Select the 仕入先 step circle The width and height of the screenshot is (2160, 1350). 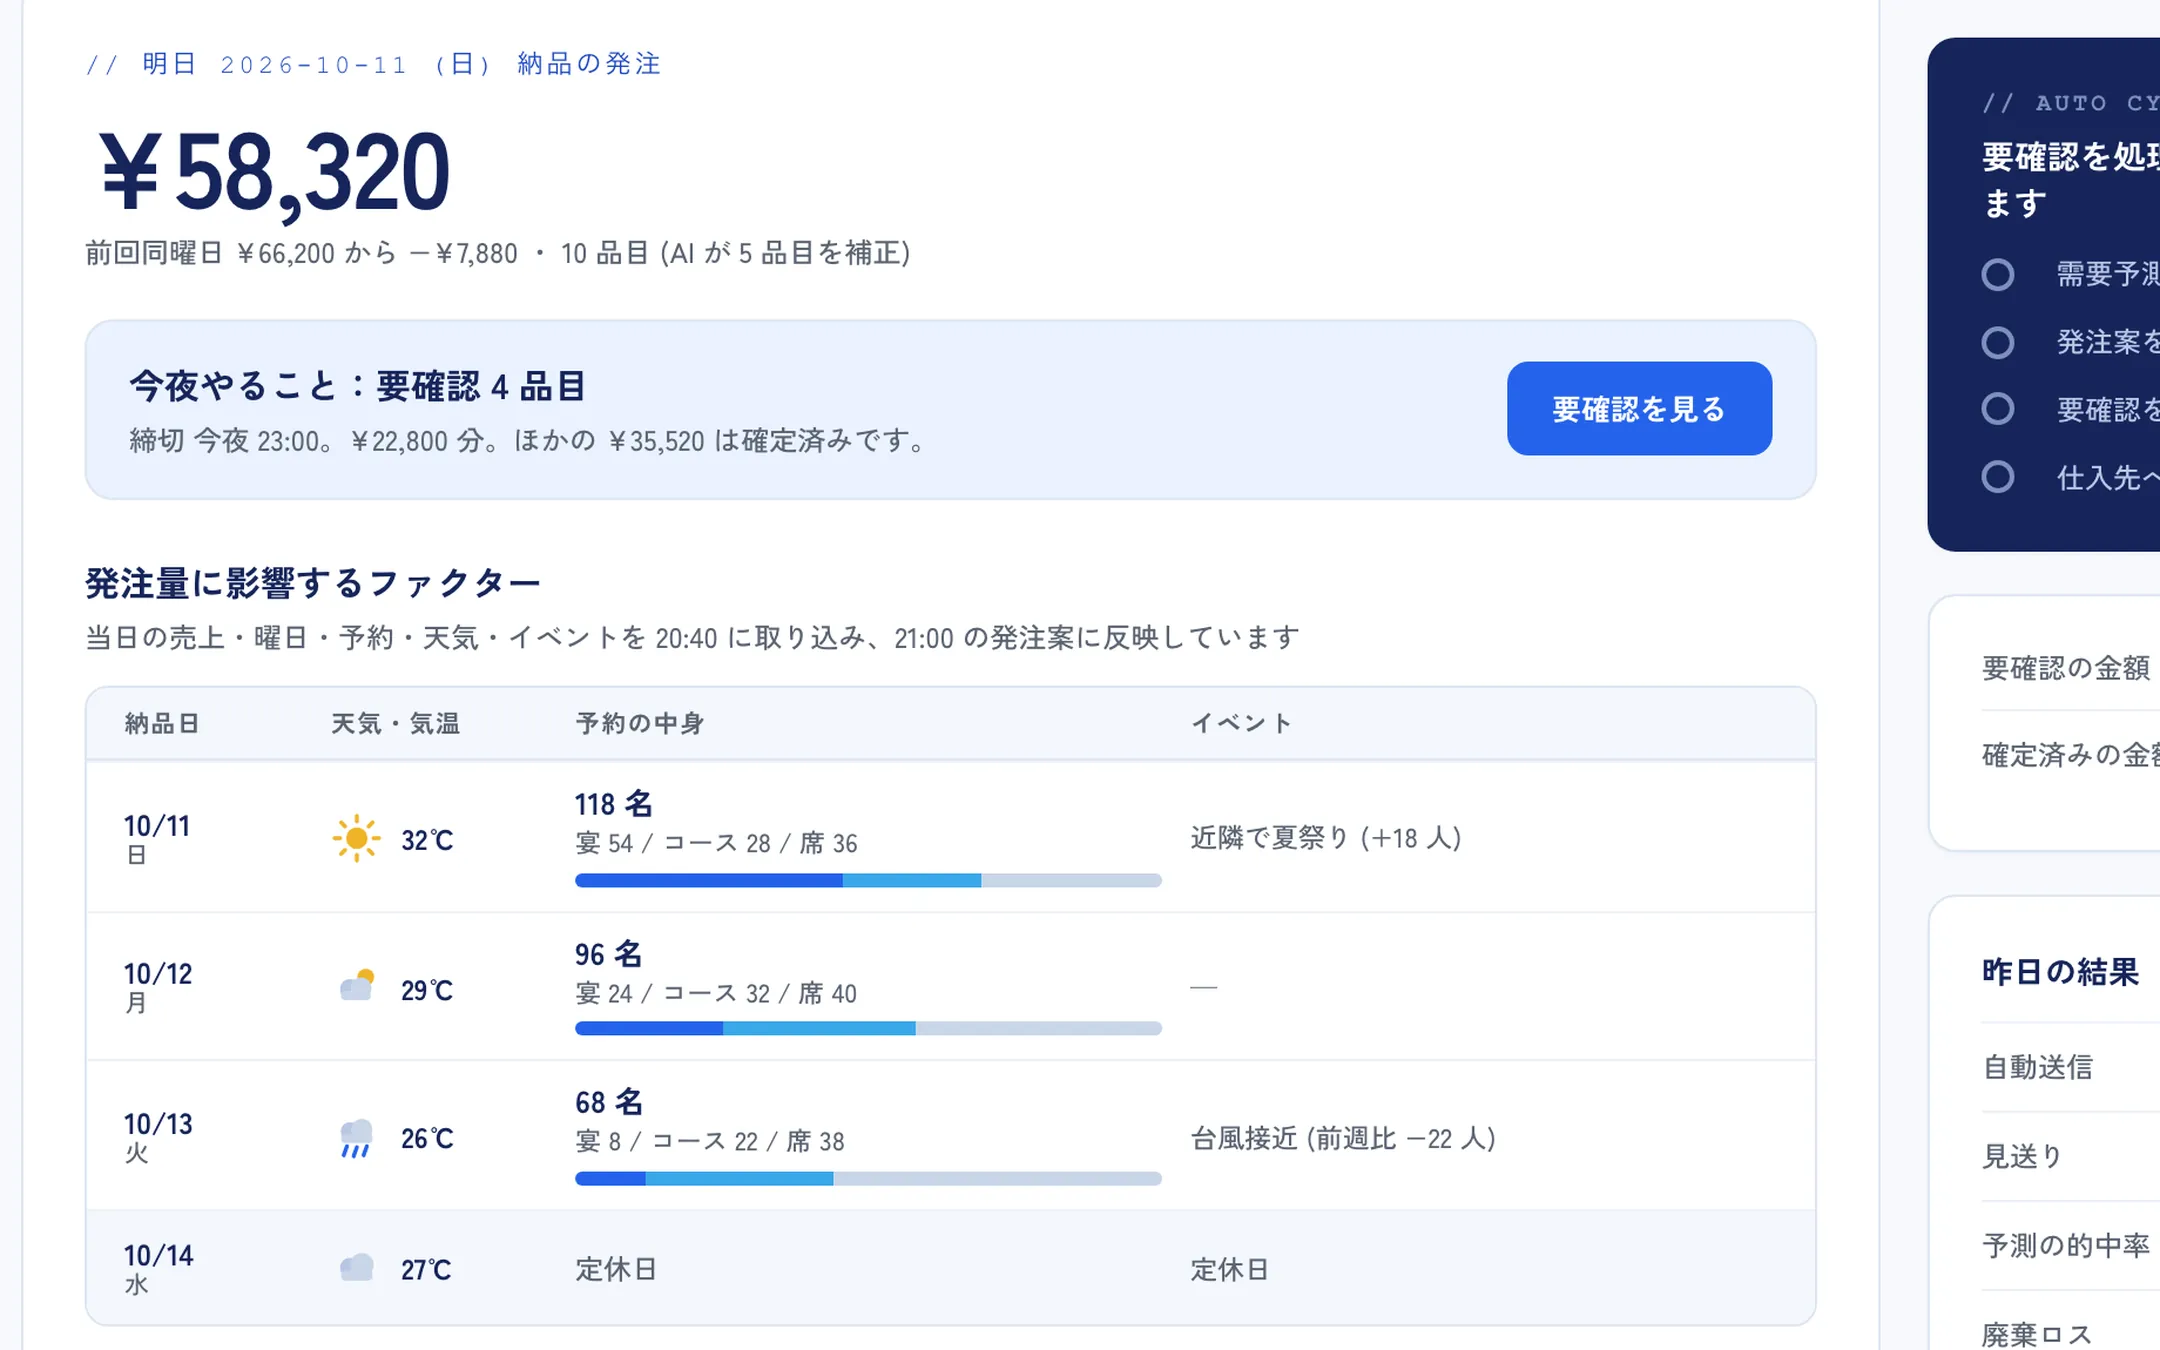(x=1997, y=476)
